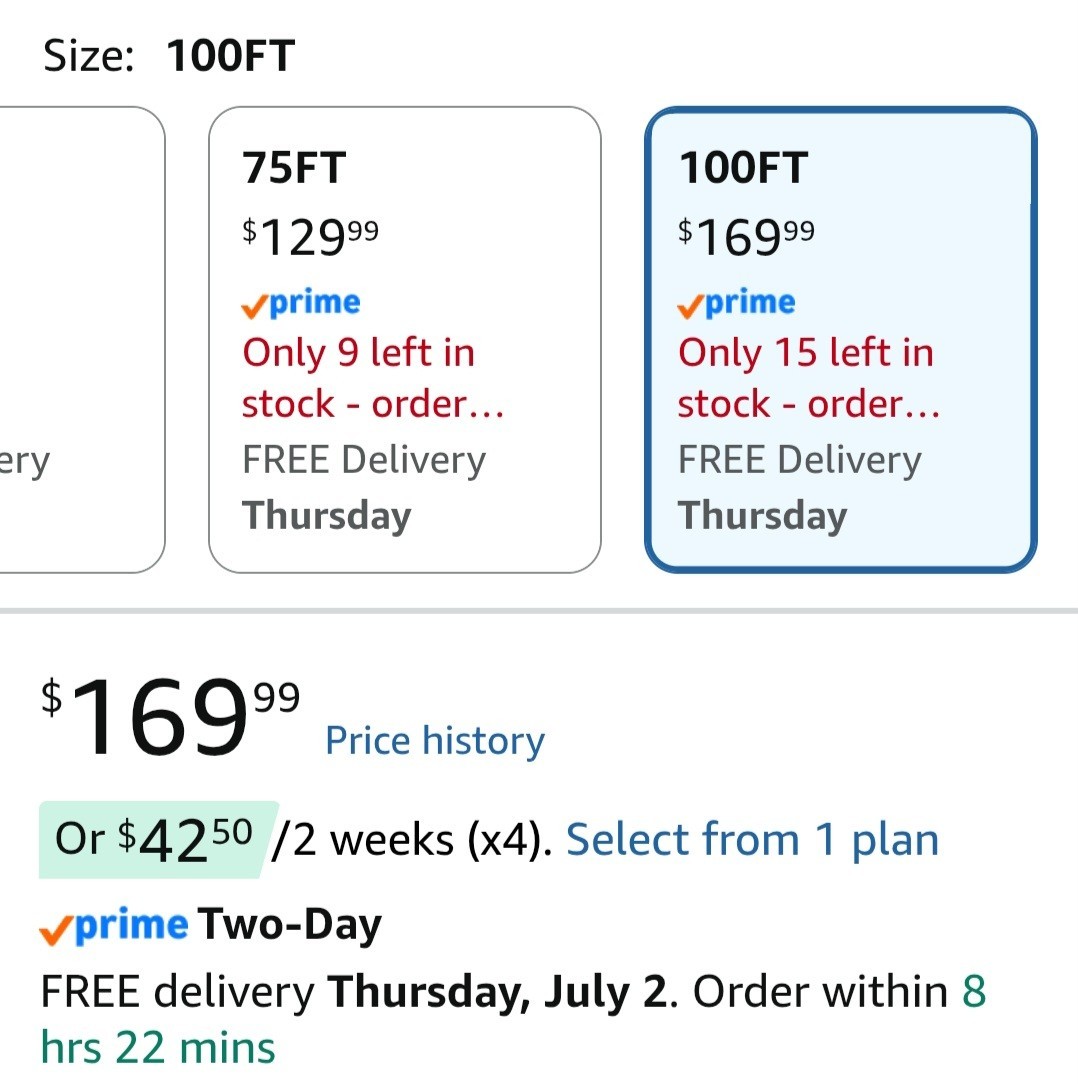Click the Or $42.50 installment badge
The image size is (1078, 1084).
[158, 840]
